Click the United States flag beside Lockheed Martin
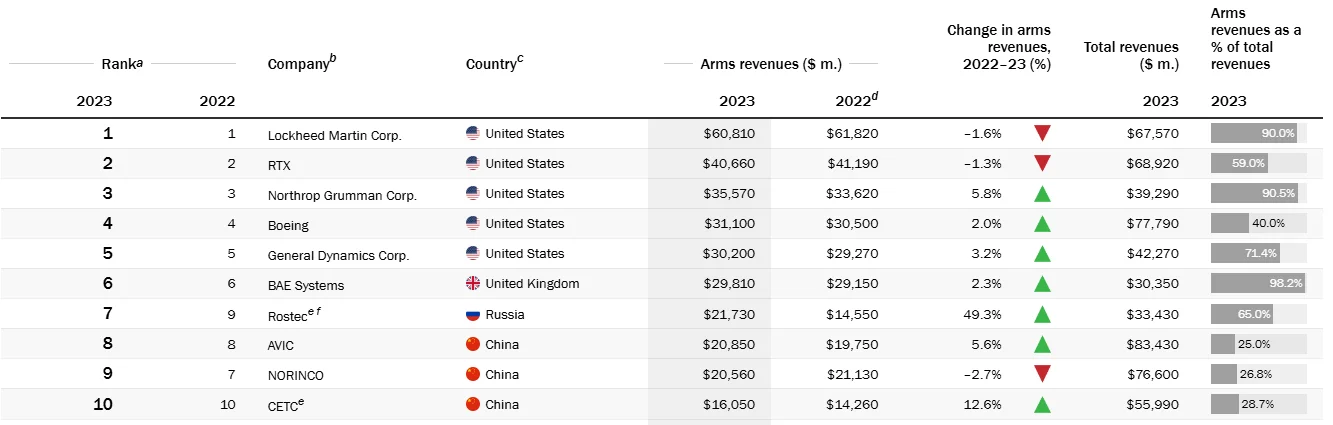 473,133
